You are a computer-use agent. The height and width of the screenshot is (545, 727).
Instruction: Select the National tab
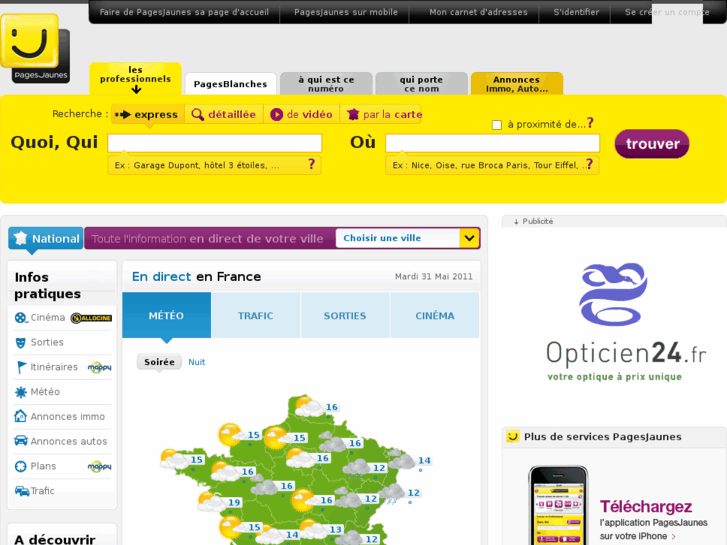click(x=46, y=238)
